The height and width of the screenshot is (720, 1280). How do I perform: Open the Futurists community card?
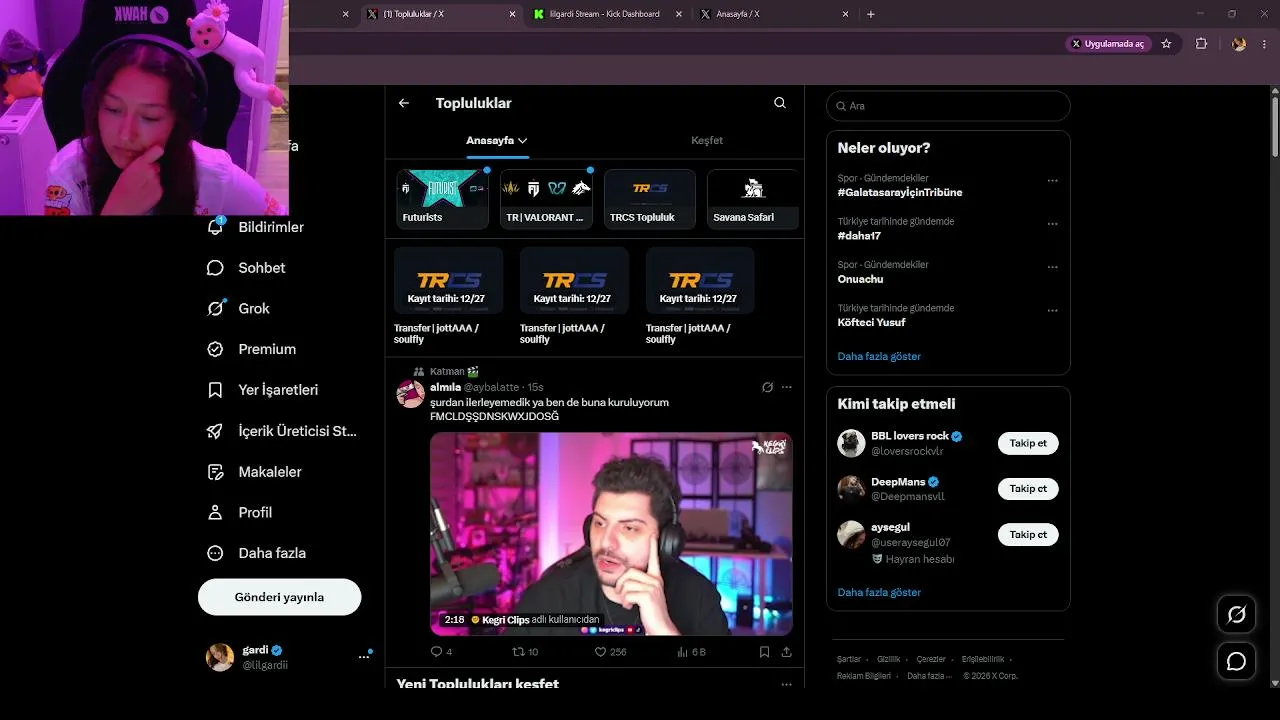point(443,199)
